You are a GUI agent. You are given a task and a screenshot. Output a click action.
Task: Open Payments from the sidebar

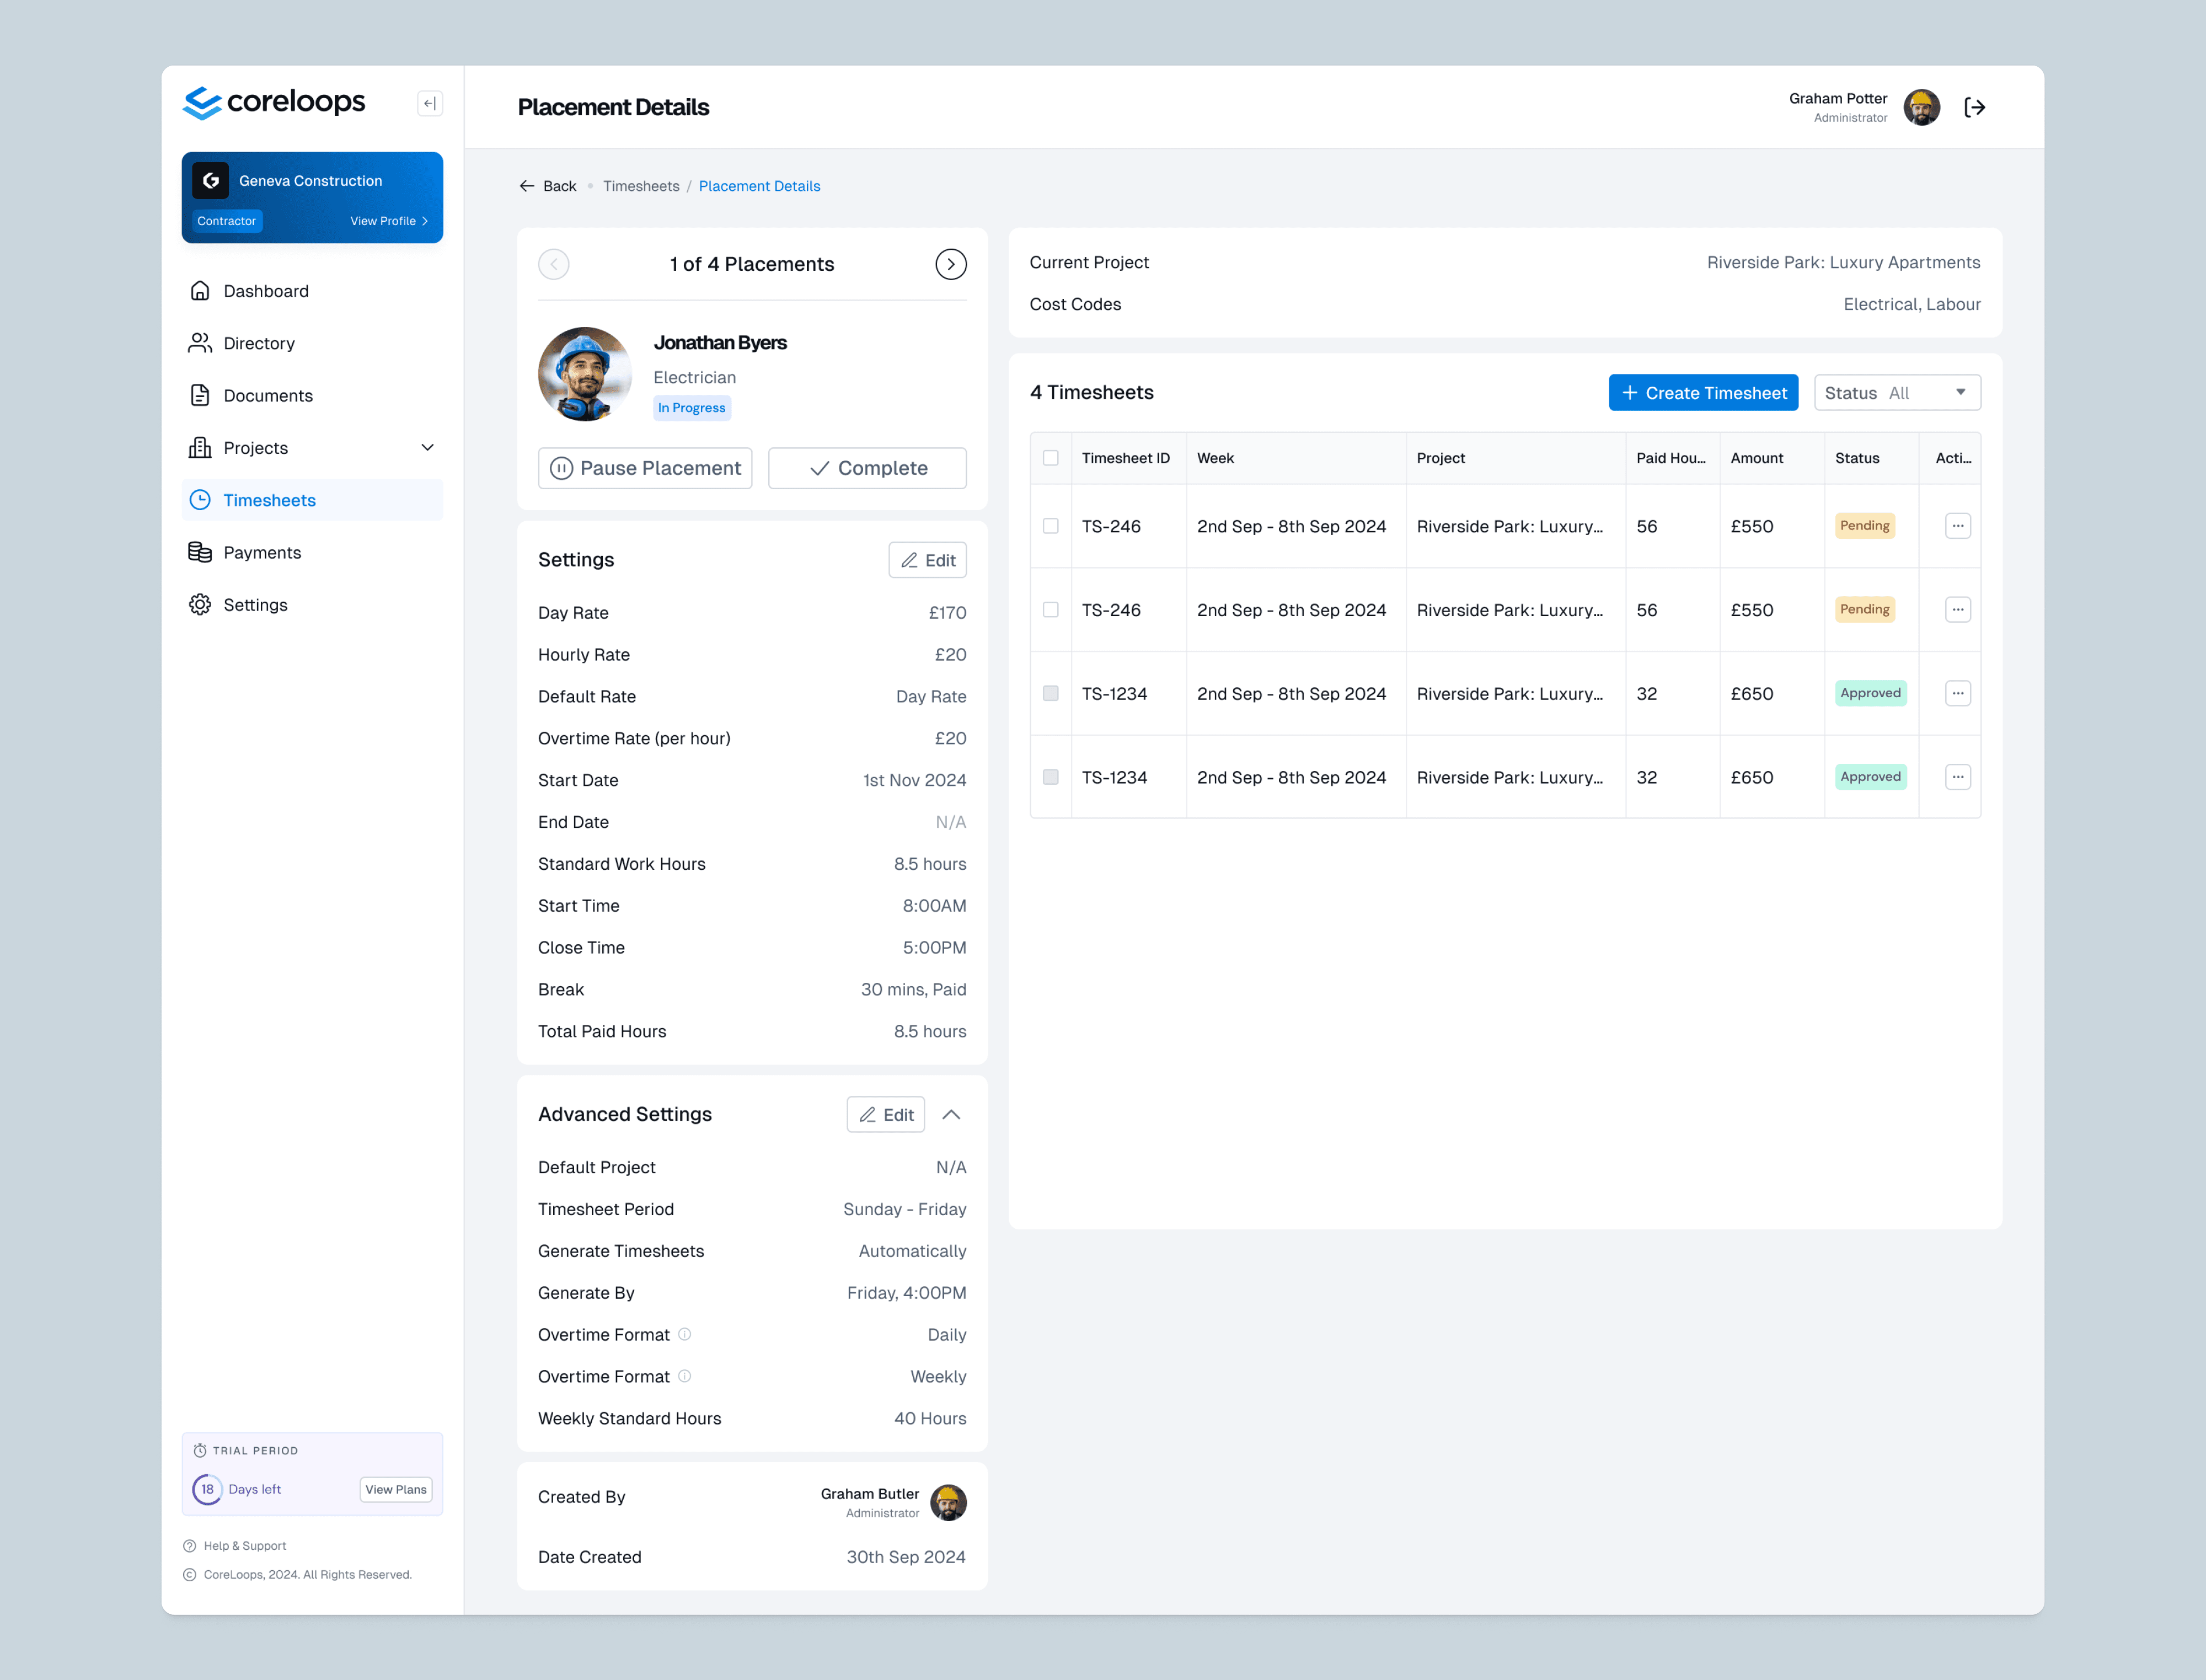click(x=262, y=552)
